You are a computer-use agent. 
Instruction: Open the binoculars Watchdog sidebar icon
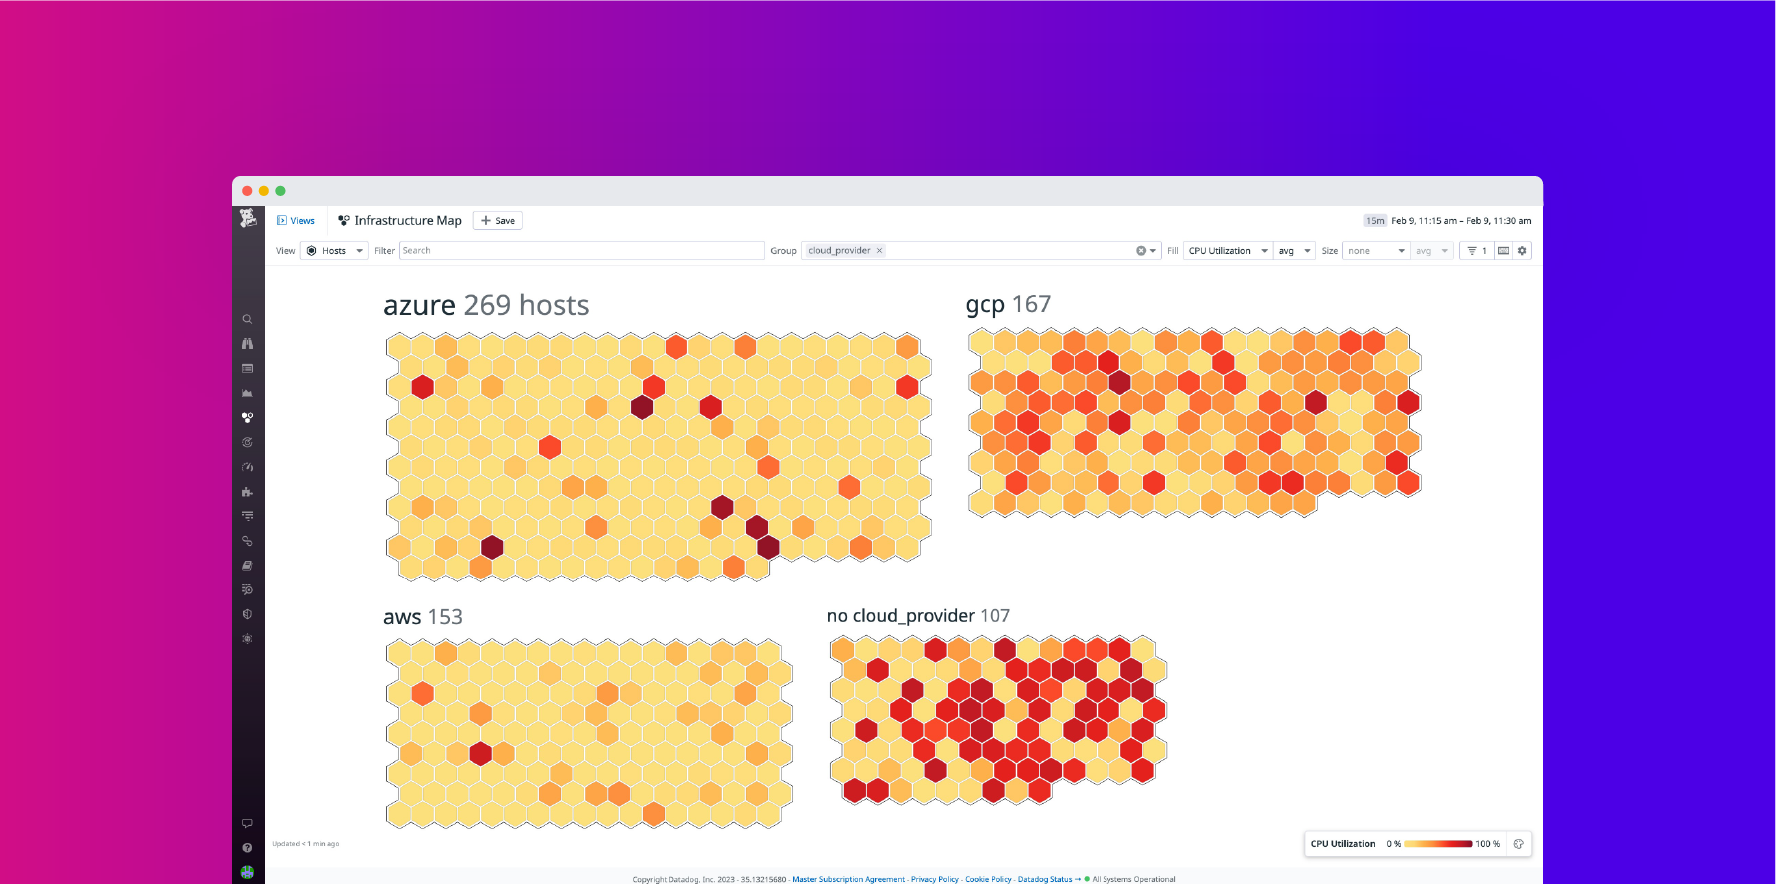pos(247,344)
